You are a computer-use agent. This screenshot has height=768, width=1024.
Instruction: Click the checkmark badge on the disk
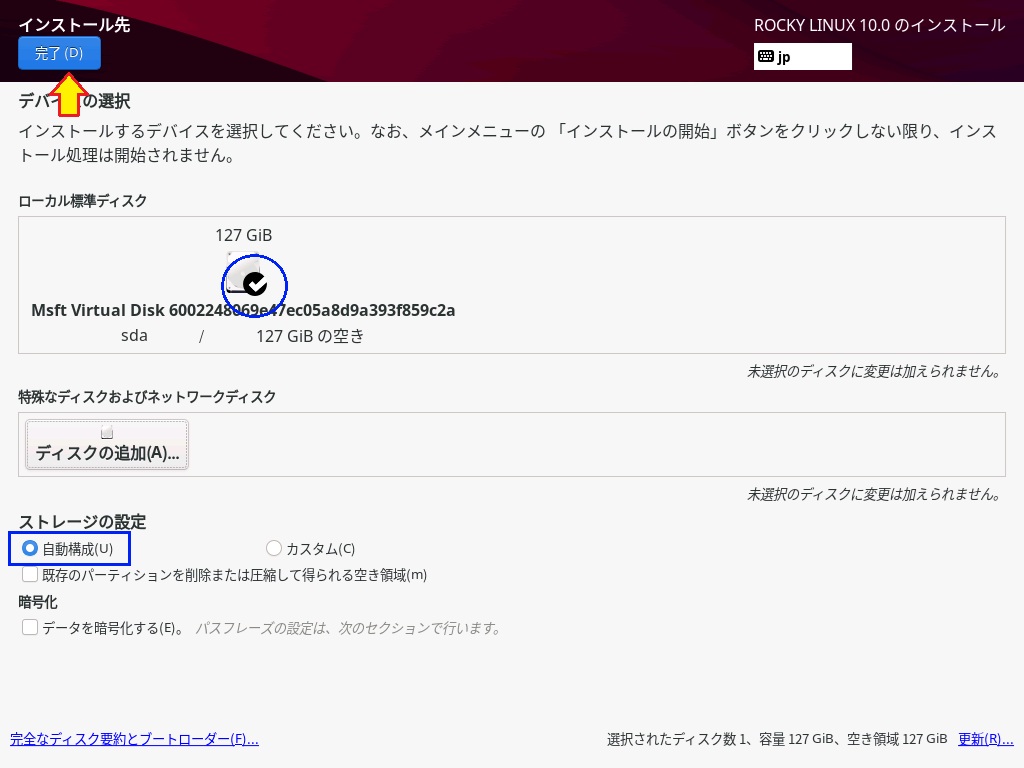(256, 285)
